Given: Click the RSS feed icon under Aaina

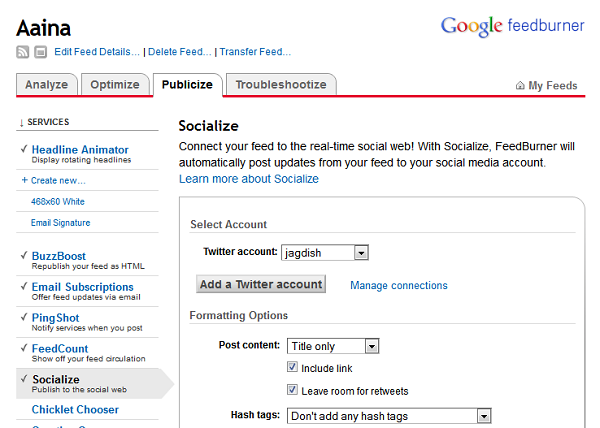Looking at the screenshot, I should (23, 52).
